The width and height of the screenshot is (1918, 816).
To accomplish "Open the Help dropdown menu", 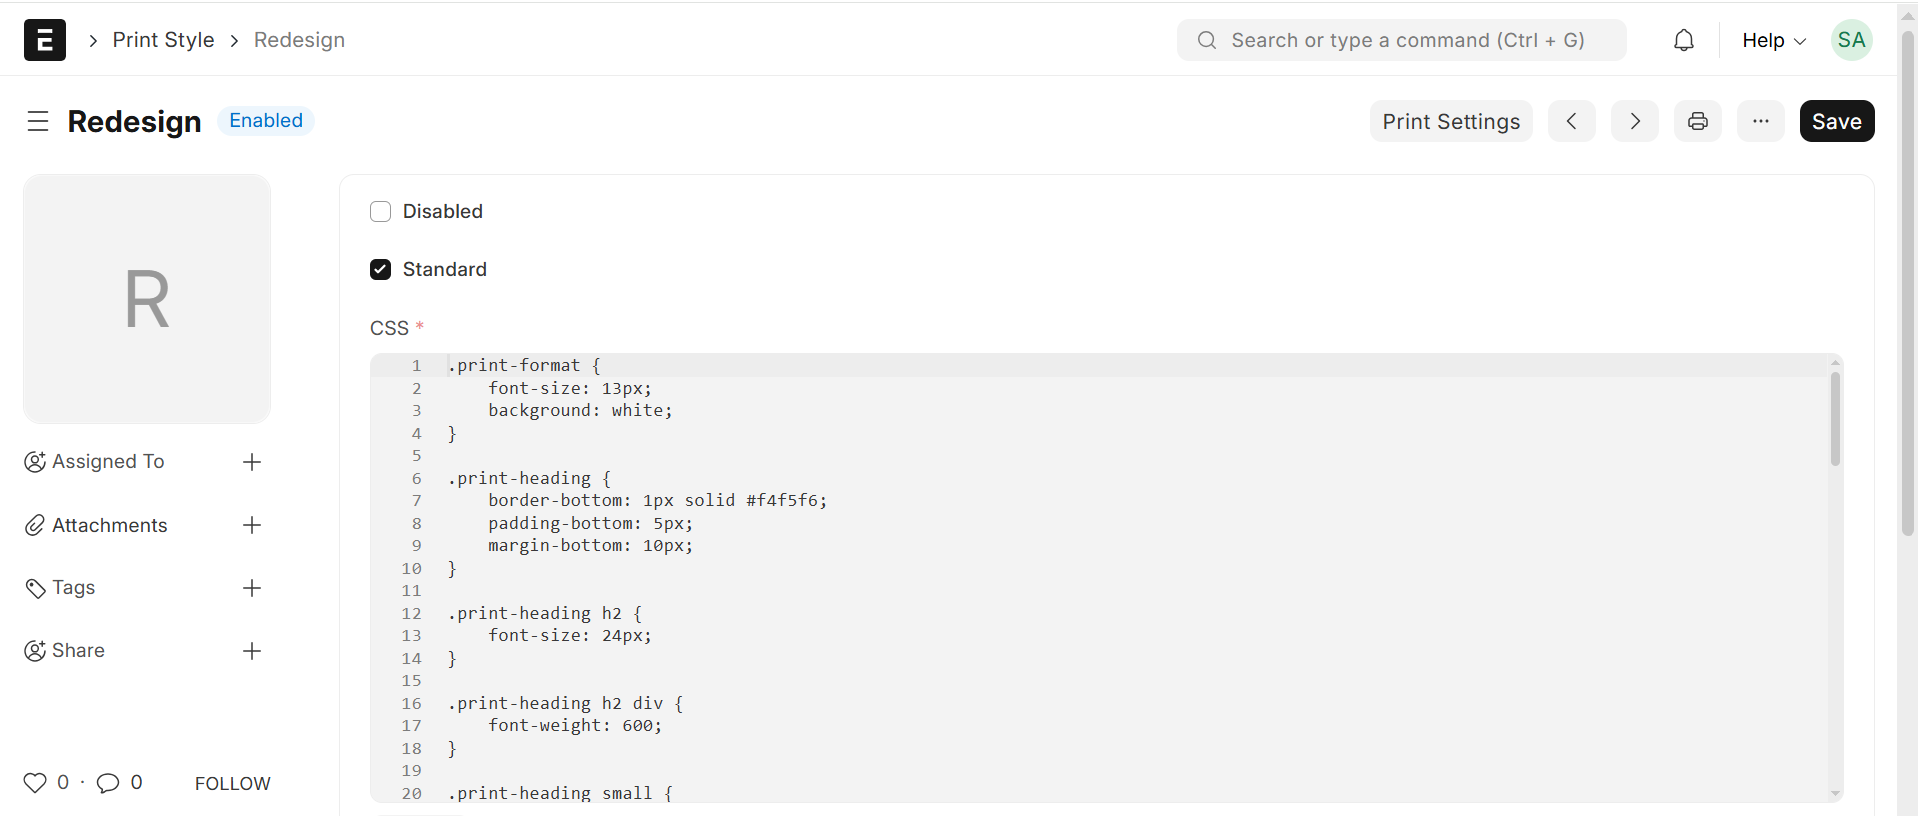I will point(1773,40).
